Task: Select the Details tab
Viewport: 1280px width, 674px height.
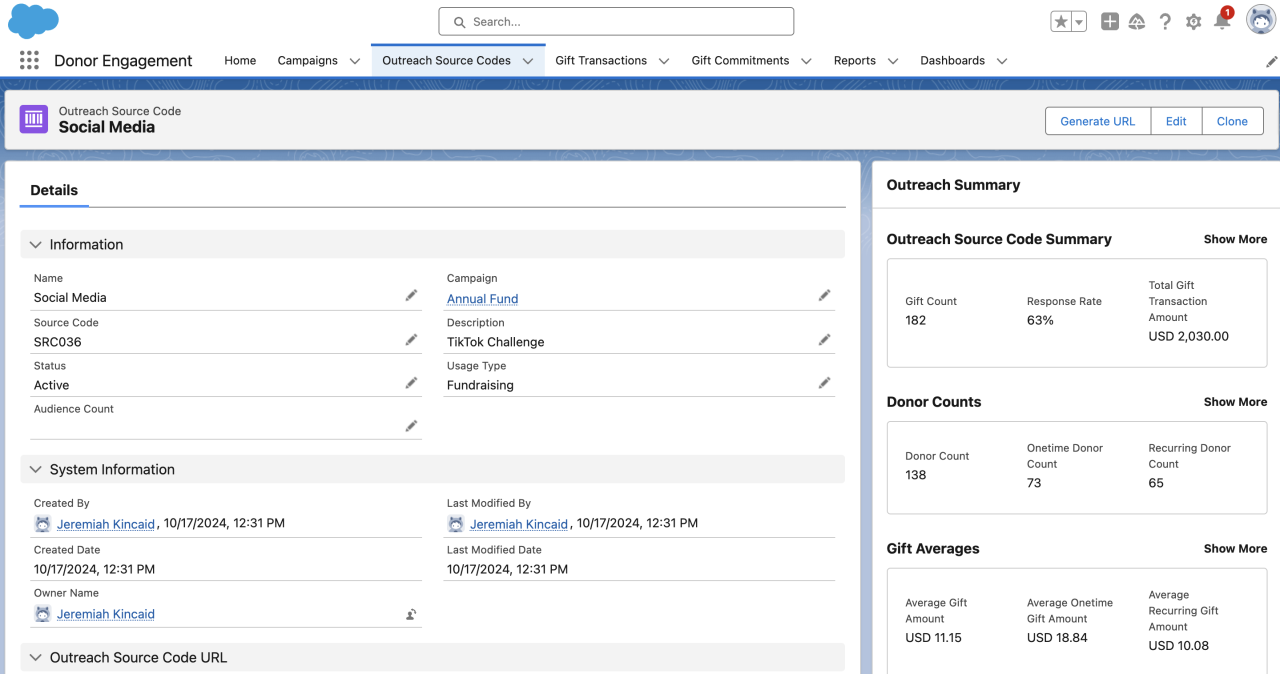Action: click(x=54, y=190)
